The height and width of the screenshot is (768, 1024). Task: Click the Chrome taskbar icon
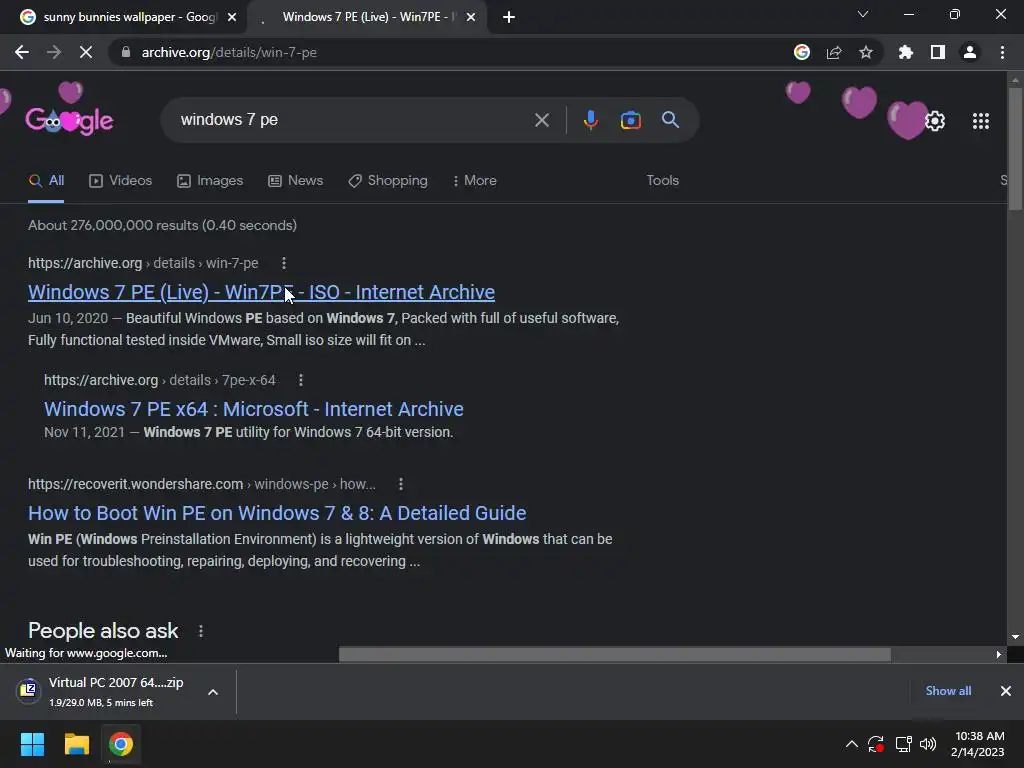point(121,744)
